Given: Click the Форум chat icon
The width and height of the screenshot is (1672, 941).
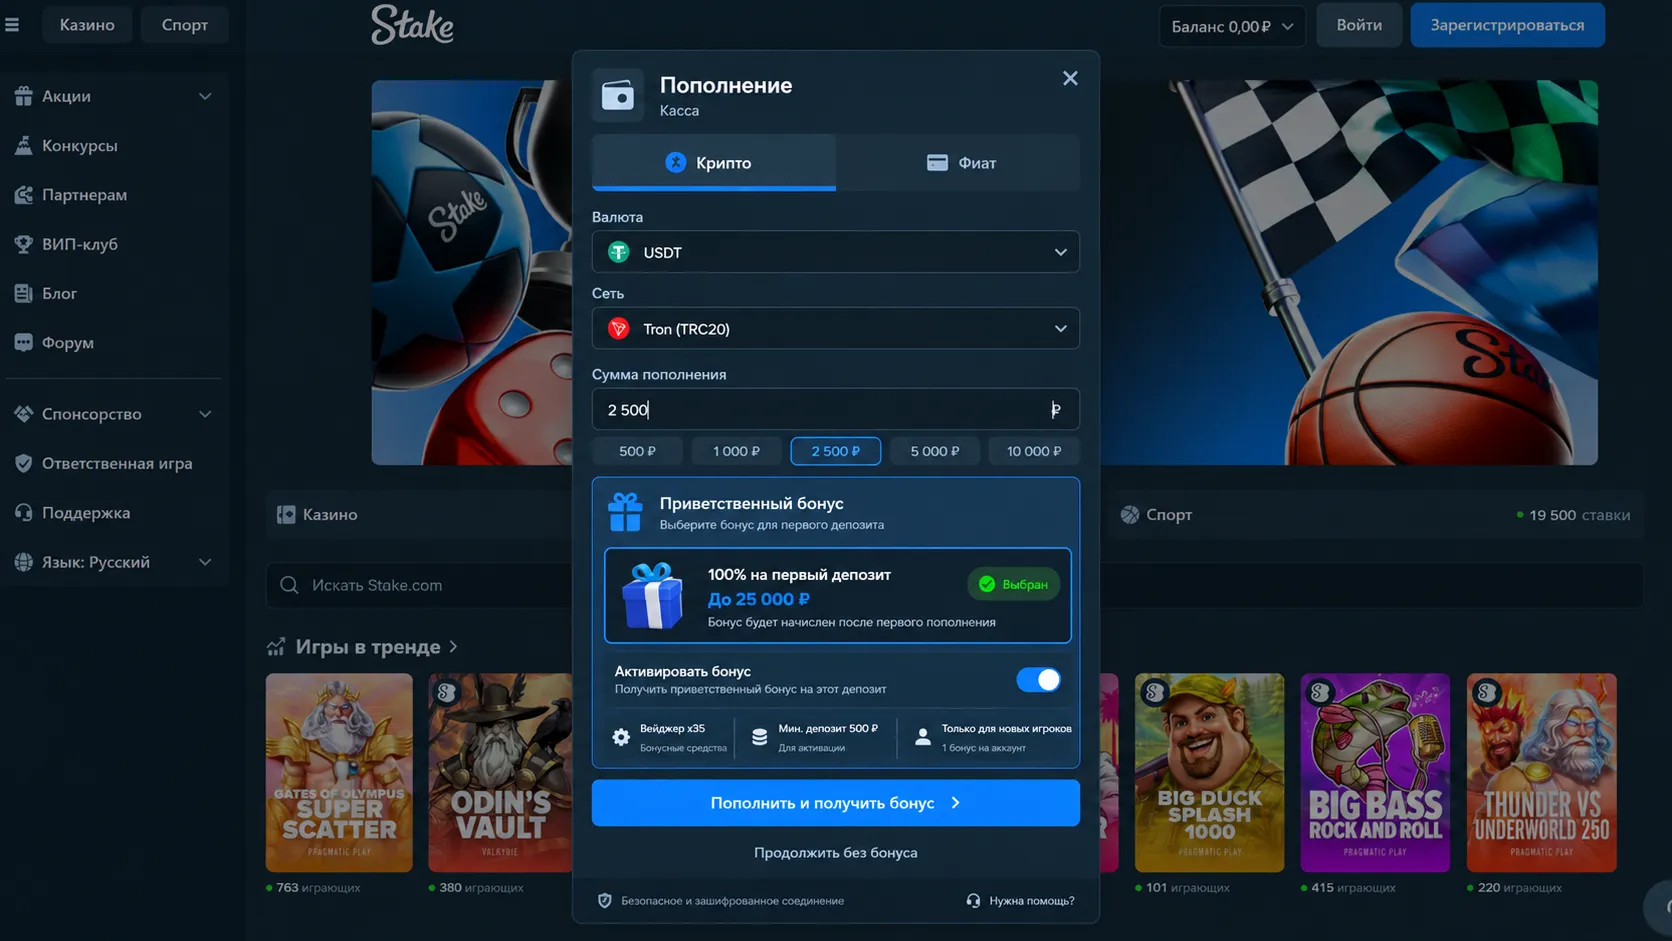Looking at the screenshot, I should pos(23,343).
